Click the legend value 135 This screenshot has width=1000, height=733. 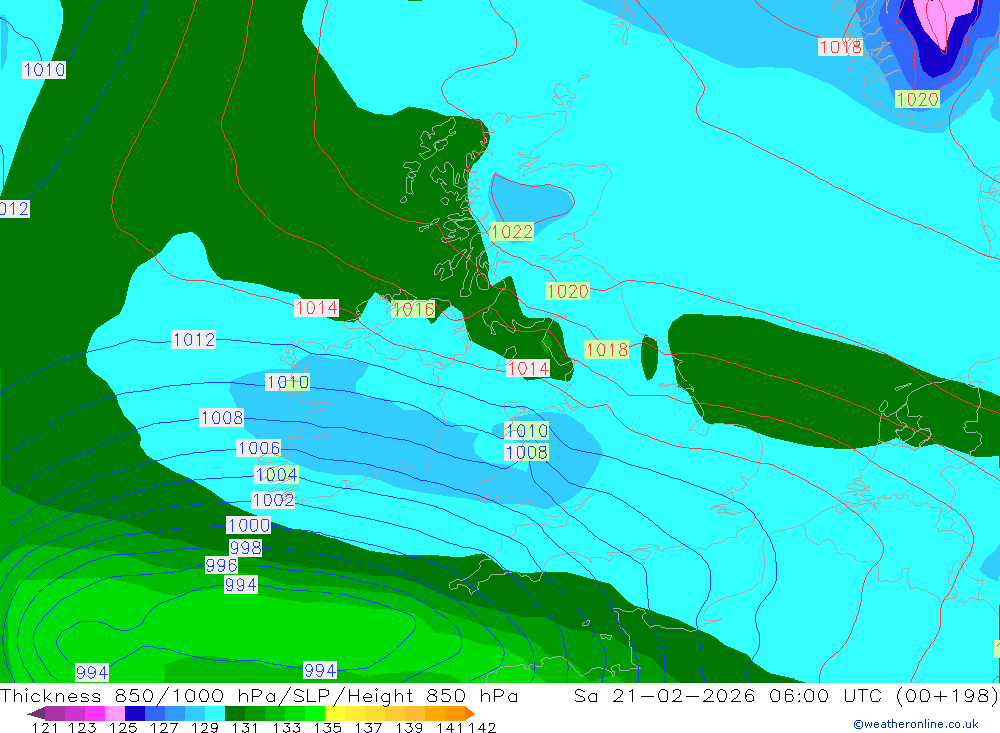(x=327, y=727)
